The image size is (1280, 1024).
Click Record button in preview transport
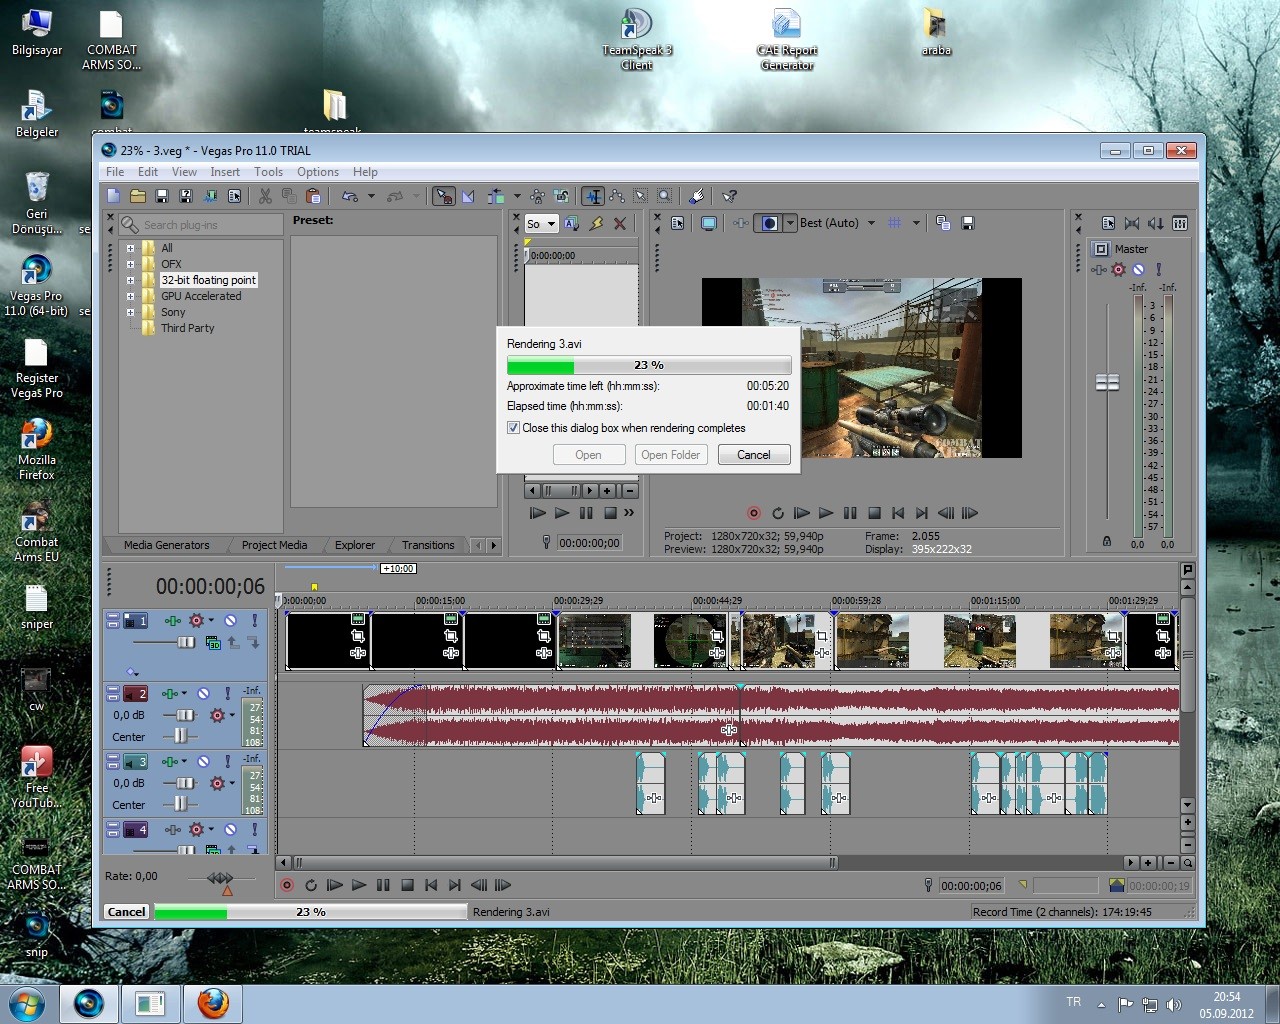(x=753, y=513)
